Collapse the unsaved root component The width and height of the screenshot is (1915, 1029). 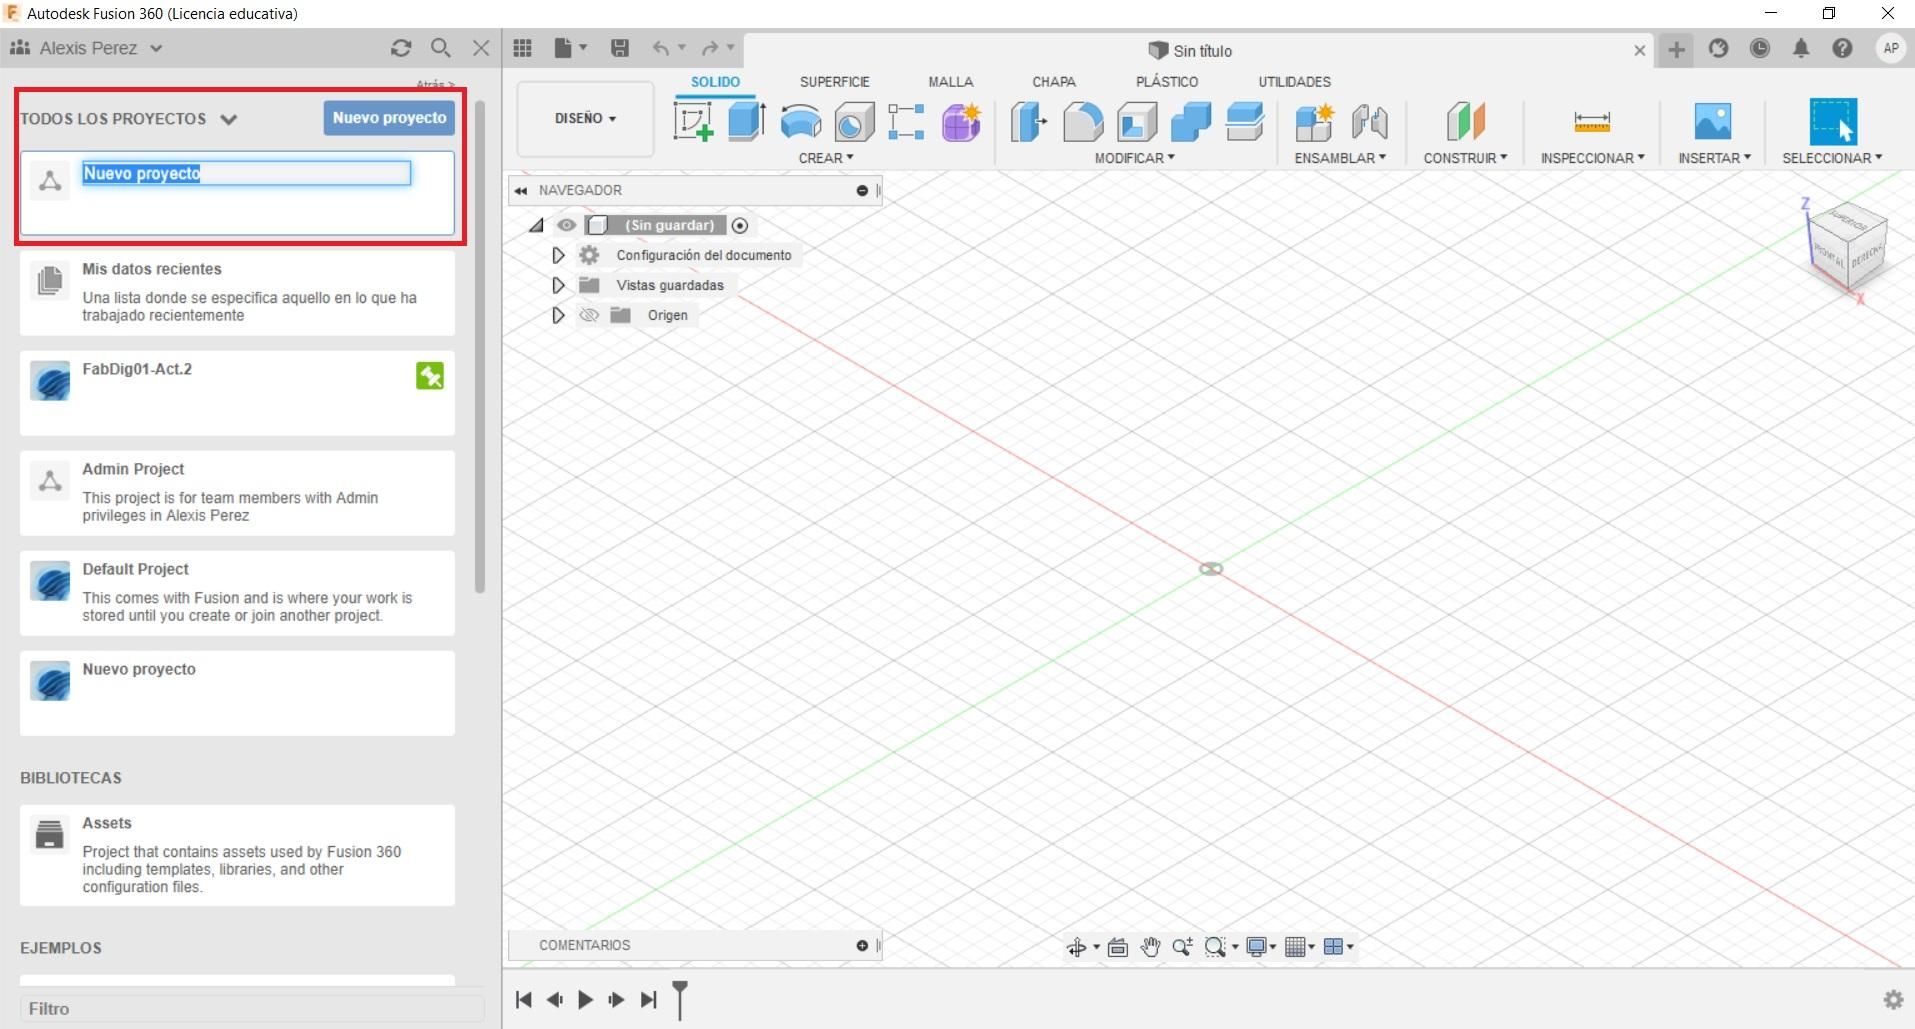[537, 225]
